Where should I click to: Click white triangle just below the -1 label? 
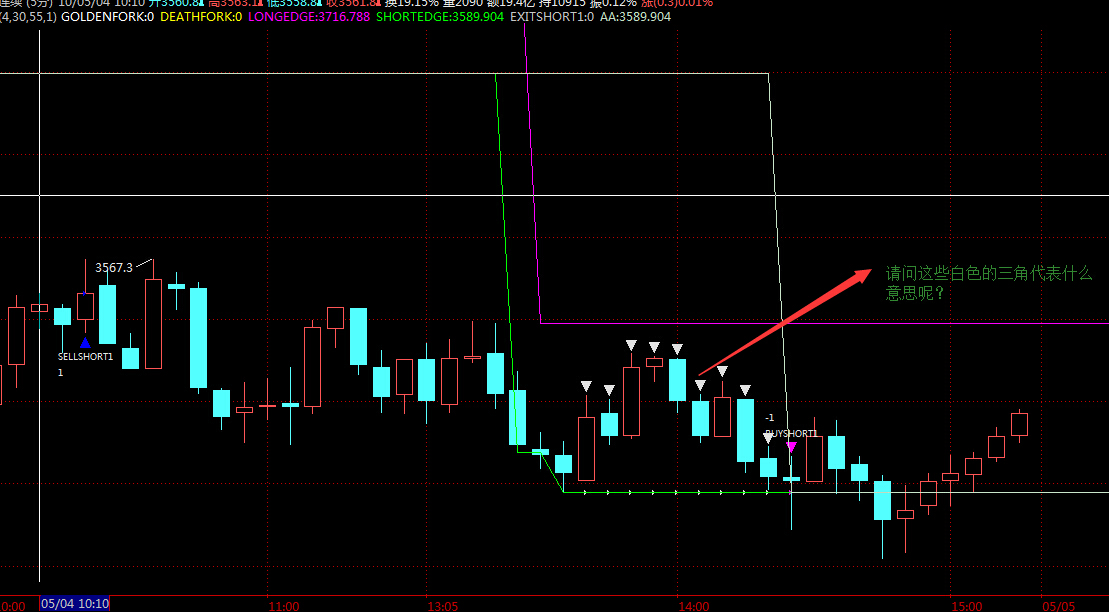768,438
